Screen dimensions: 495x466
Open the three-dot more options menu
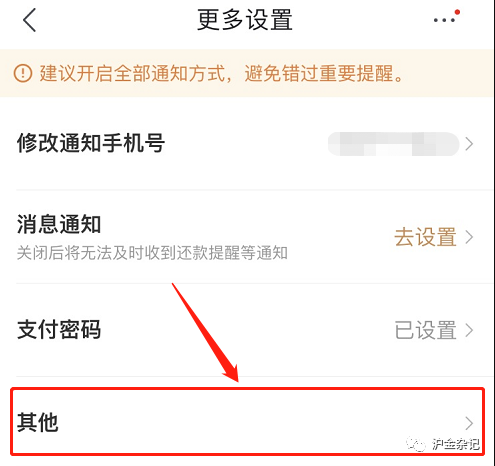click(444, 20)
